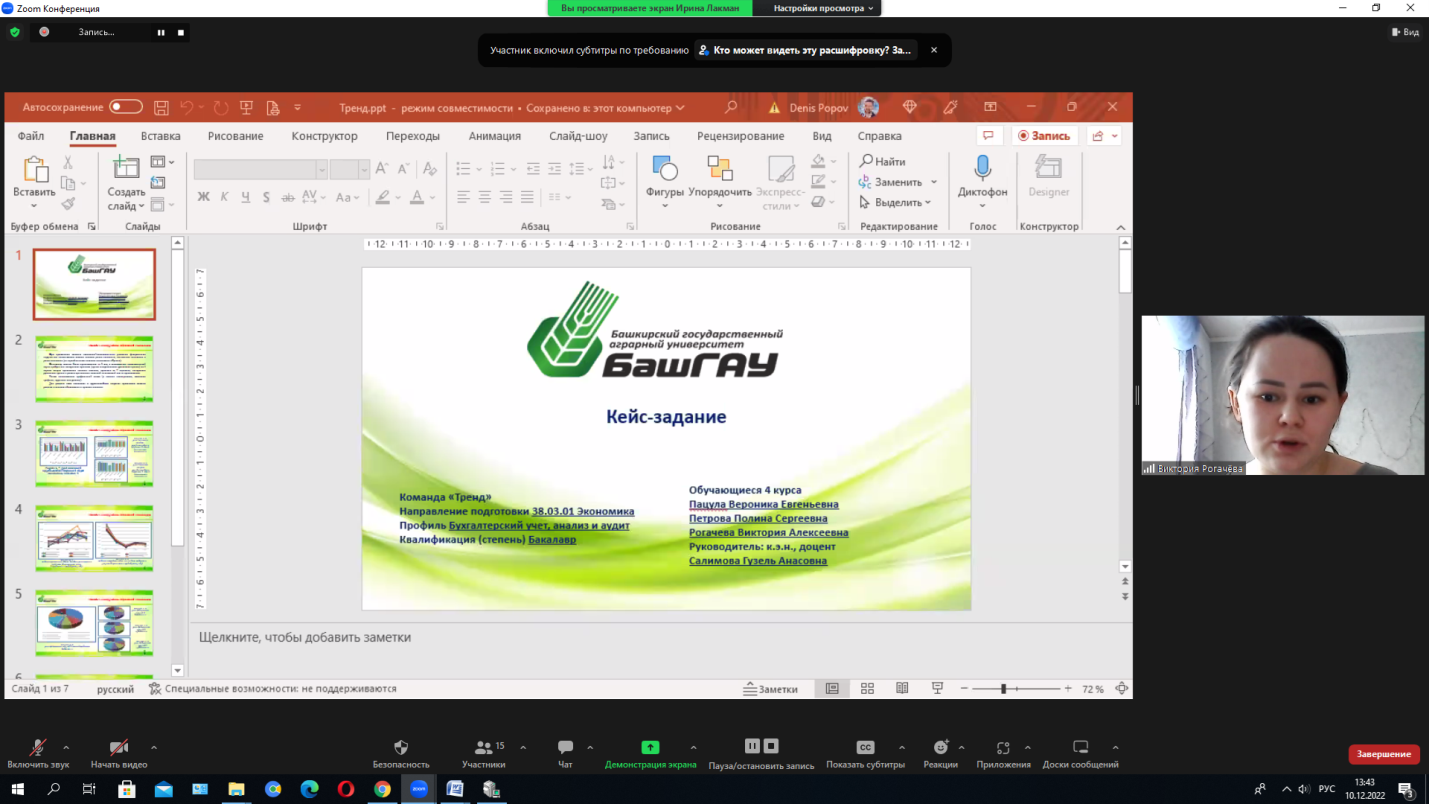Open the font size combo box
Screen dimensions: 1429x804
pos(350,169)
